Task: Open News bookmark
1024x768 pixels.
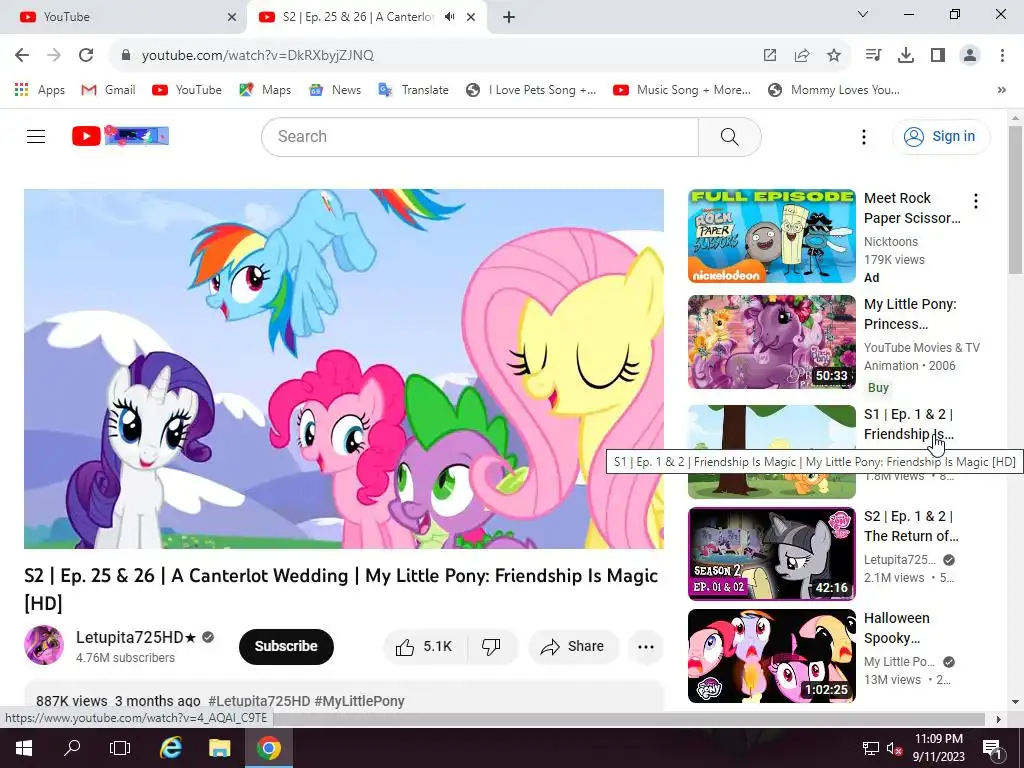Action: click(x=336, y=90)
